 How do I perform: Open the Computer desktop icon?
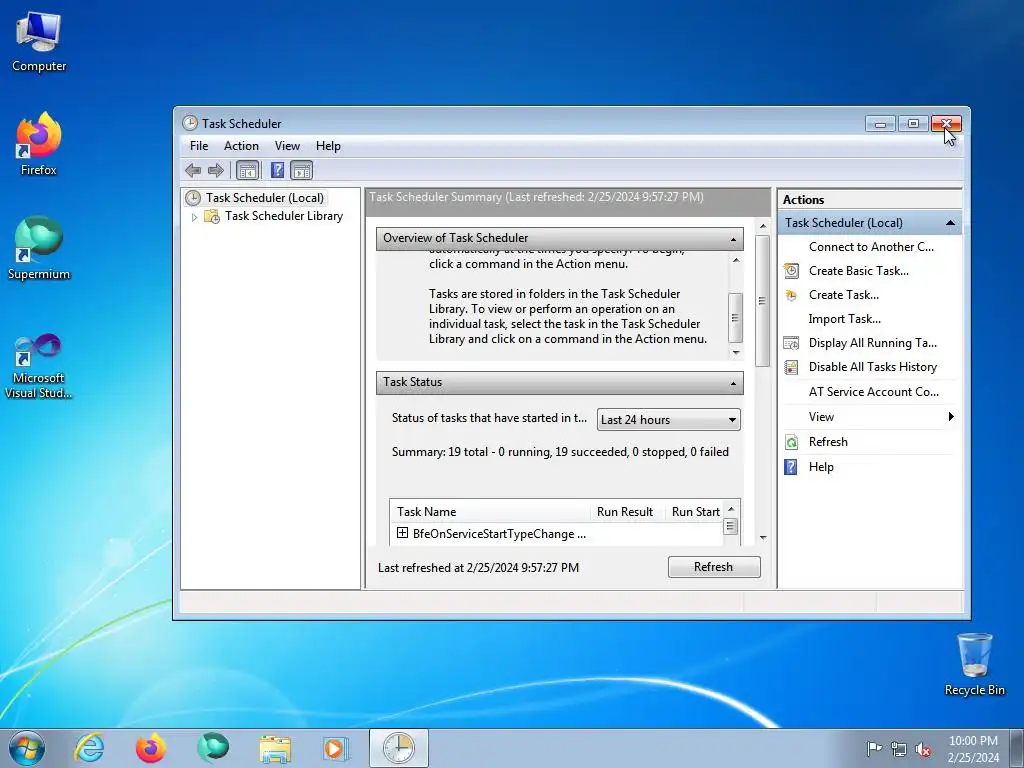click(39, 42)
